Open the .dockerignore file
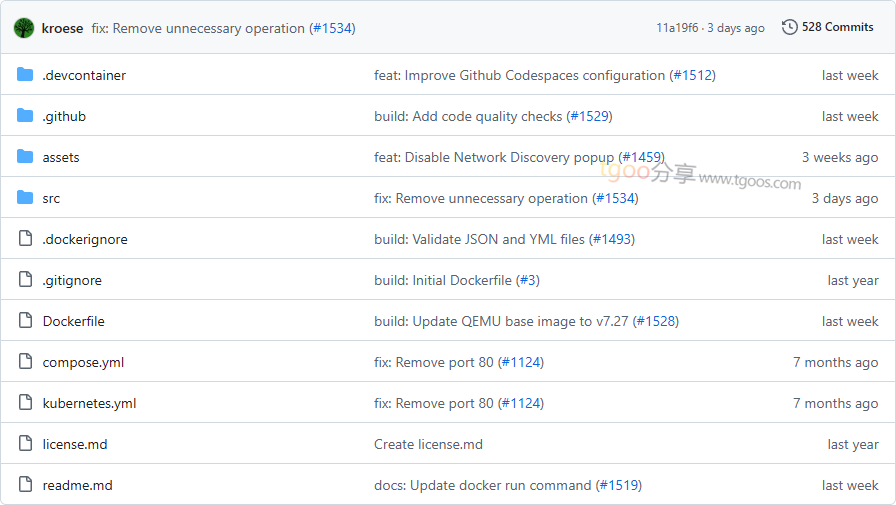 (85, 239)
